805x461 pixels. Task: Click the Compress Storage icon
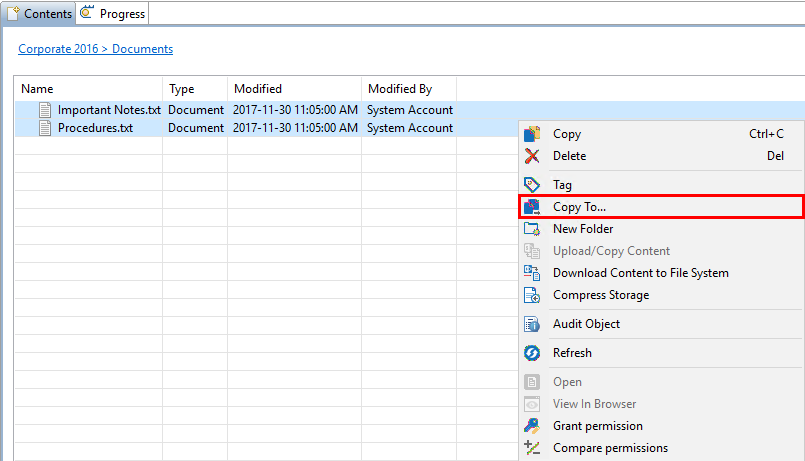tap(532, 295)
